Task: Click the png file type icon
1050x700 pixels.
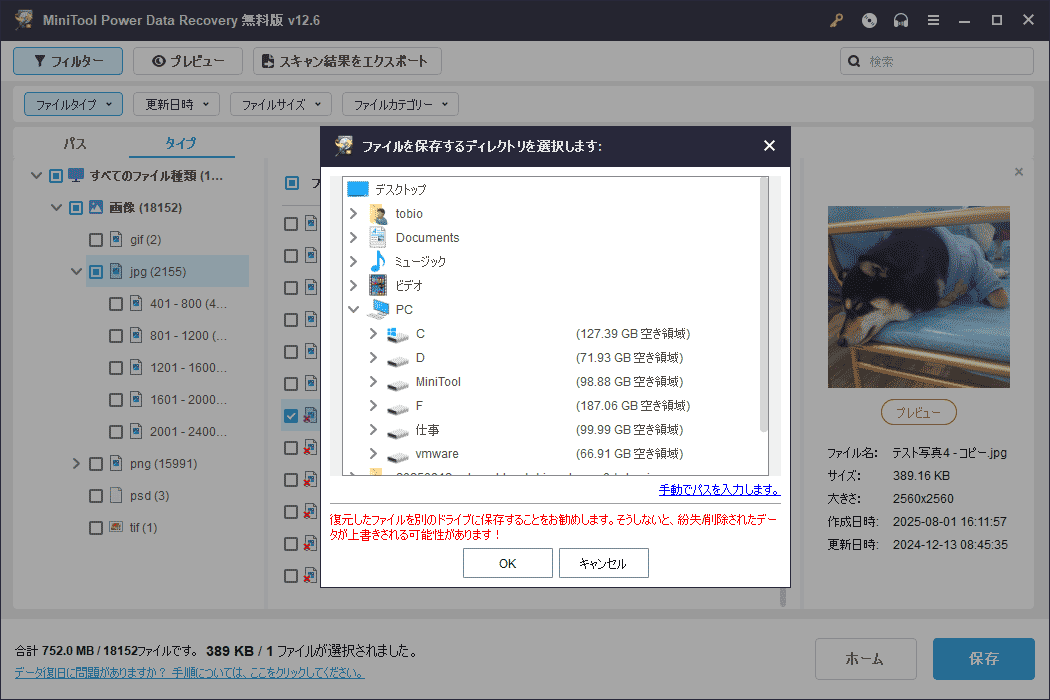Action: coord(116,464)
